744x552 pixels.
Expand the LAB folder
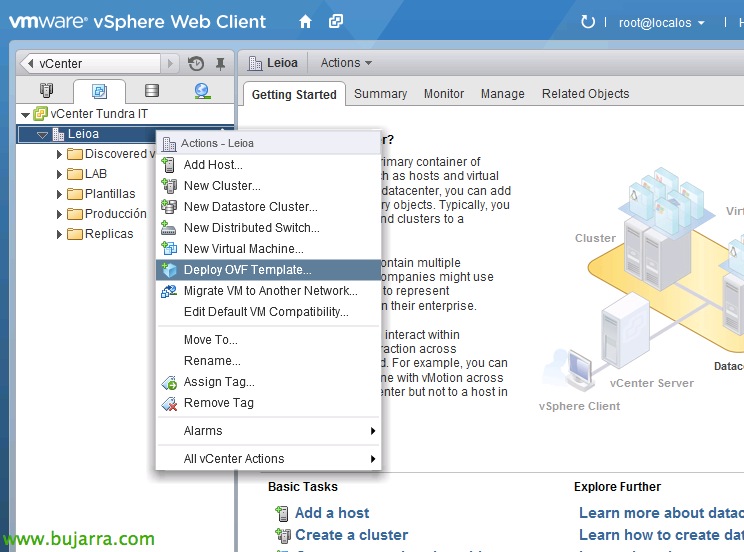pyautogui.click(x=59, y=174)
